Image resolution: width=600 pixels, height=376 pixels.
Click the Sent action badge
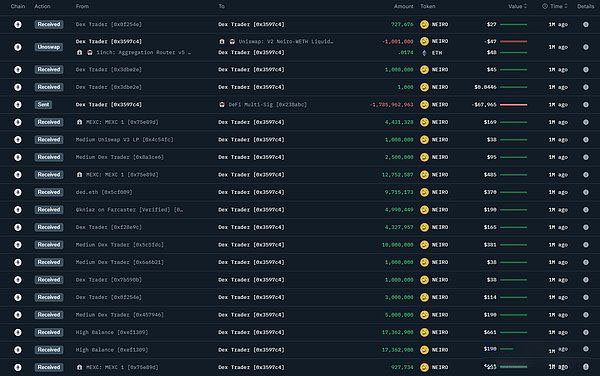43,104
